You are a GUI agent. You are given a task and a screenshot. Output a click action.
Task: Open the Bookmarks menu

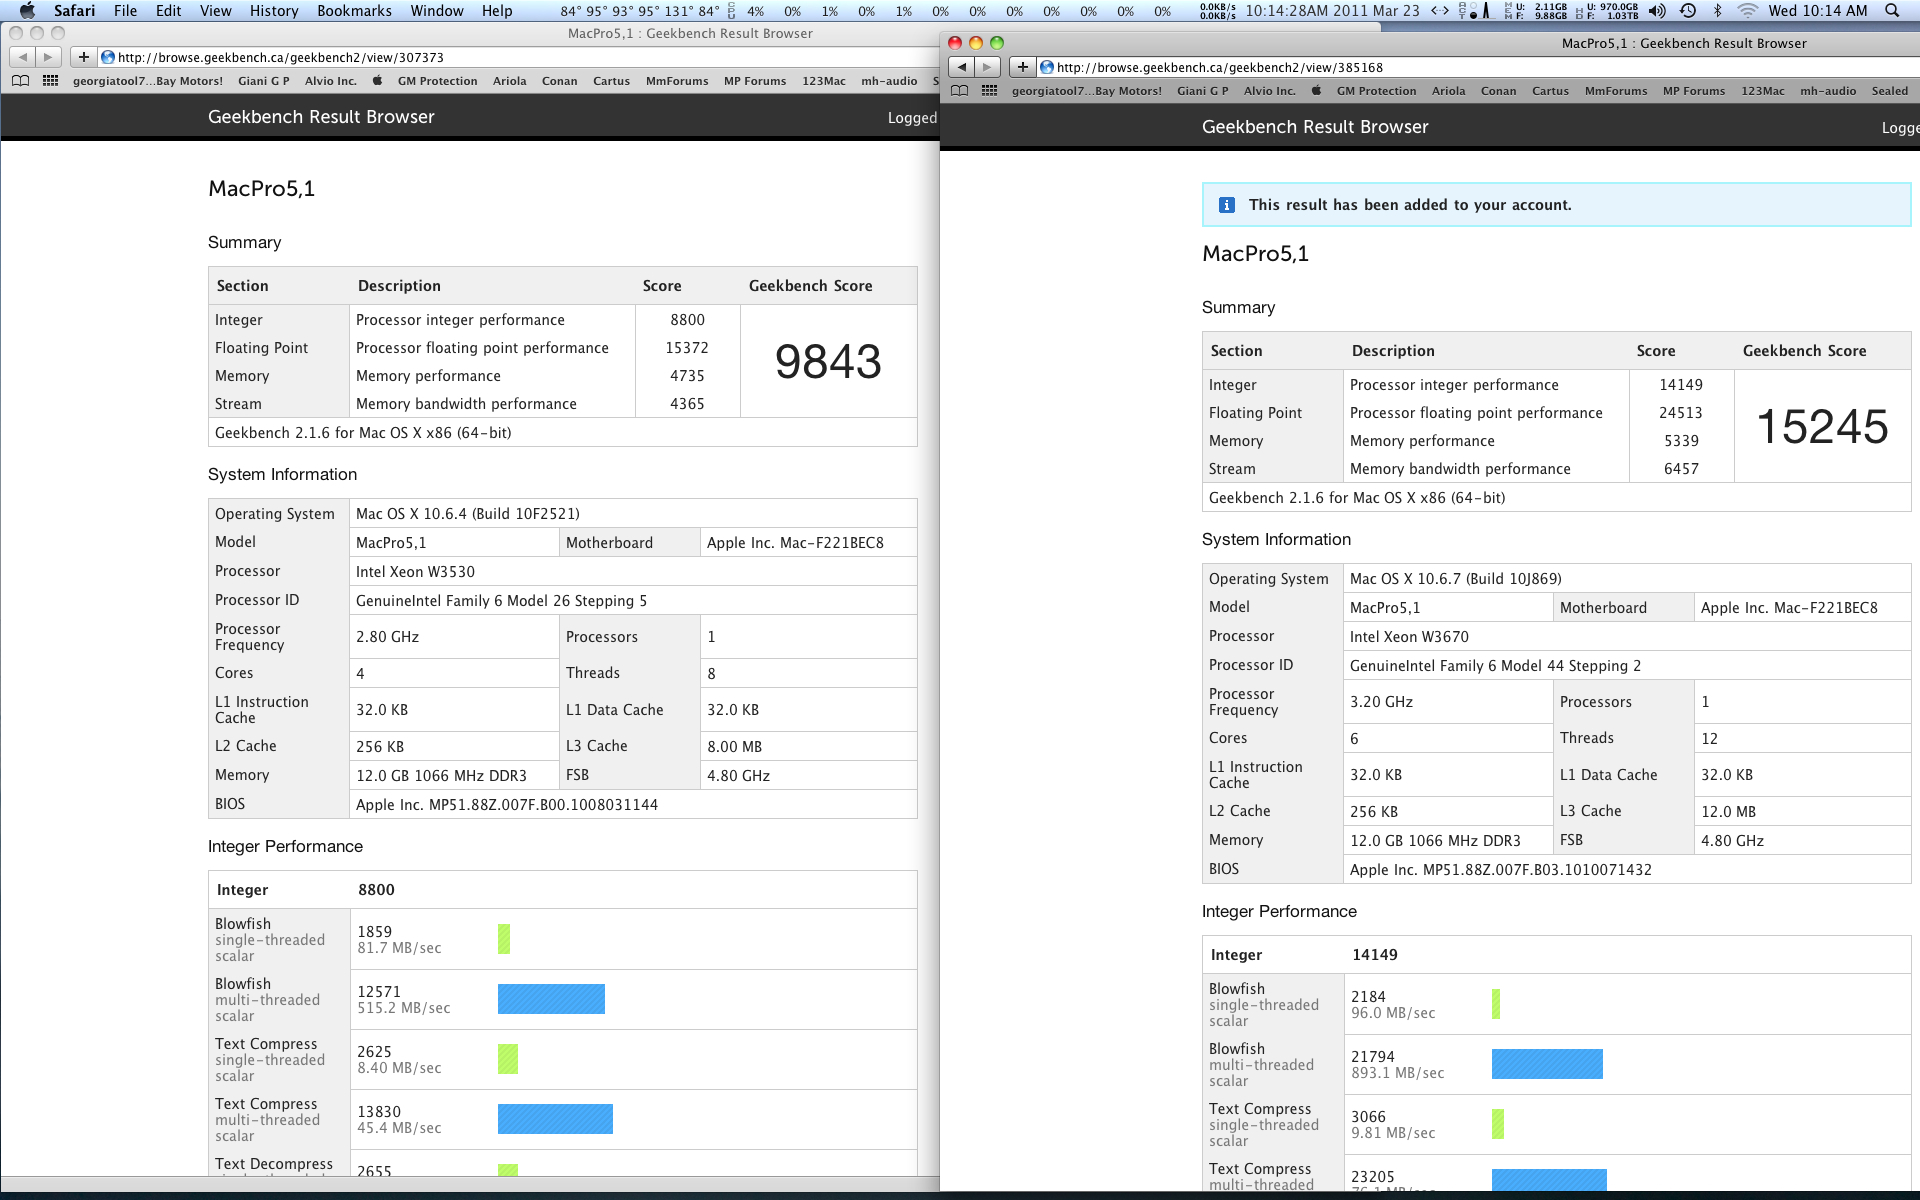[354, 11]
